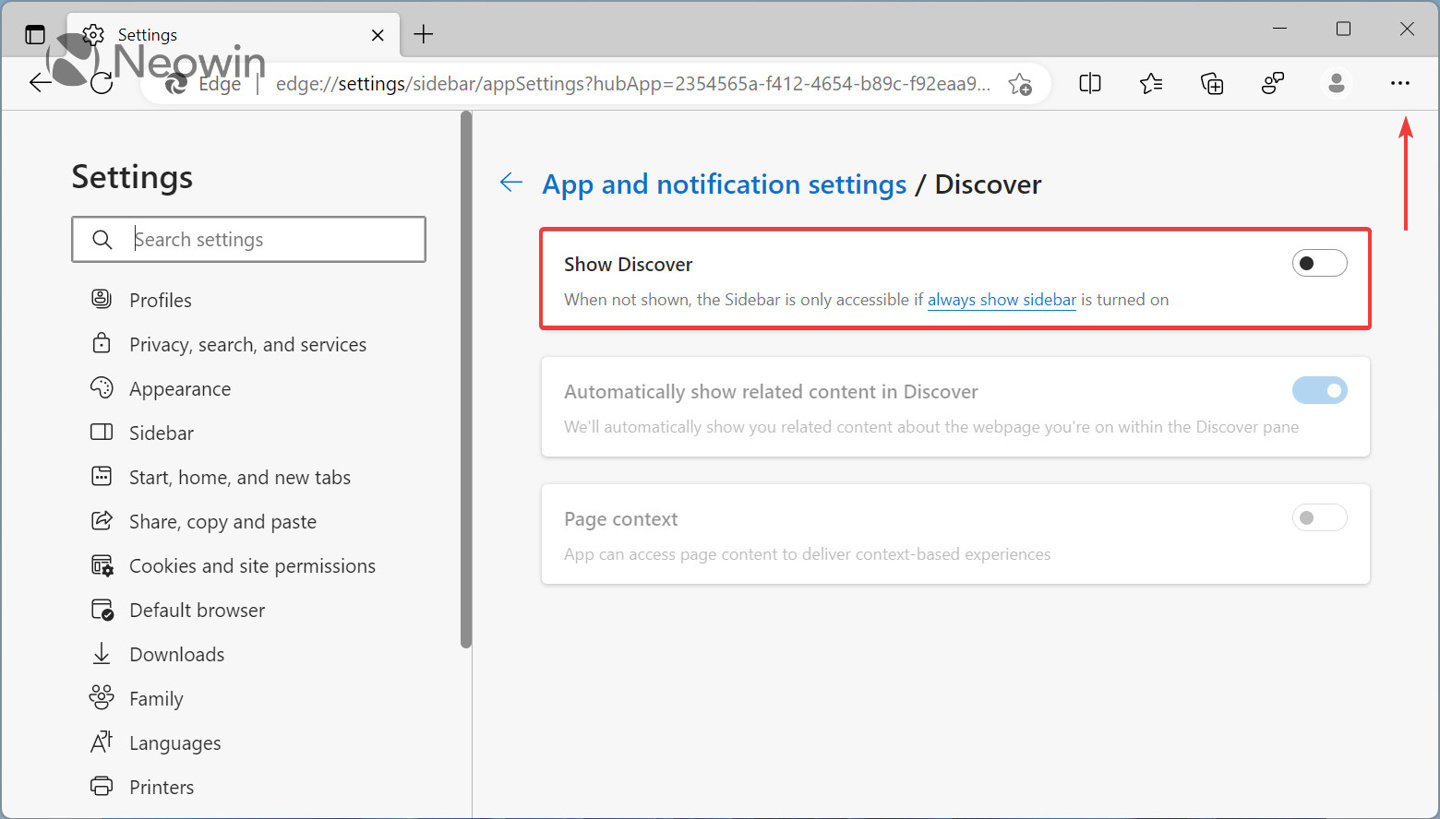Open the profile avatar icon
The width and height of the screenshot is (1440, 819).
coord(1336,83)
